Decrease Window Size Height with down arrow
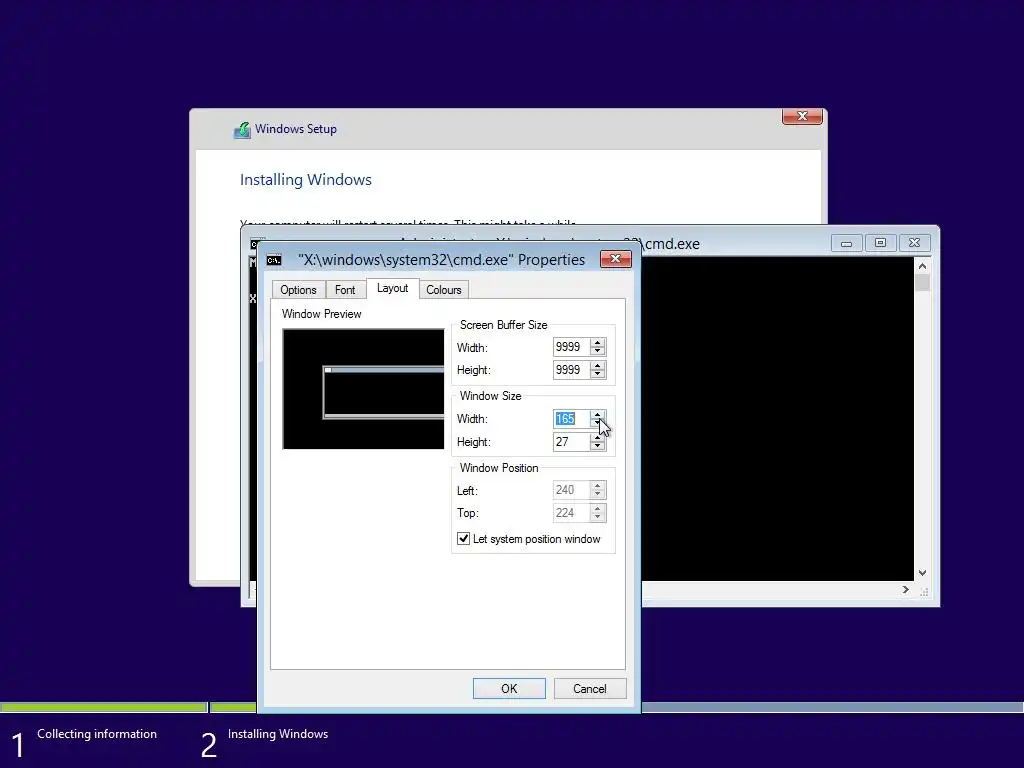Image resolution: width=1024 pixels, height=768 pixels. [x=598, y=447]
